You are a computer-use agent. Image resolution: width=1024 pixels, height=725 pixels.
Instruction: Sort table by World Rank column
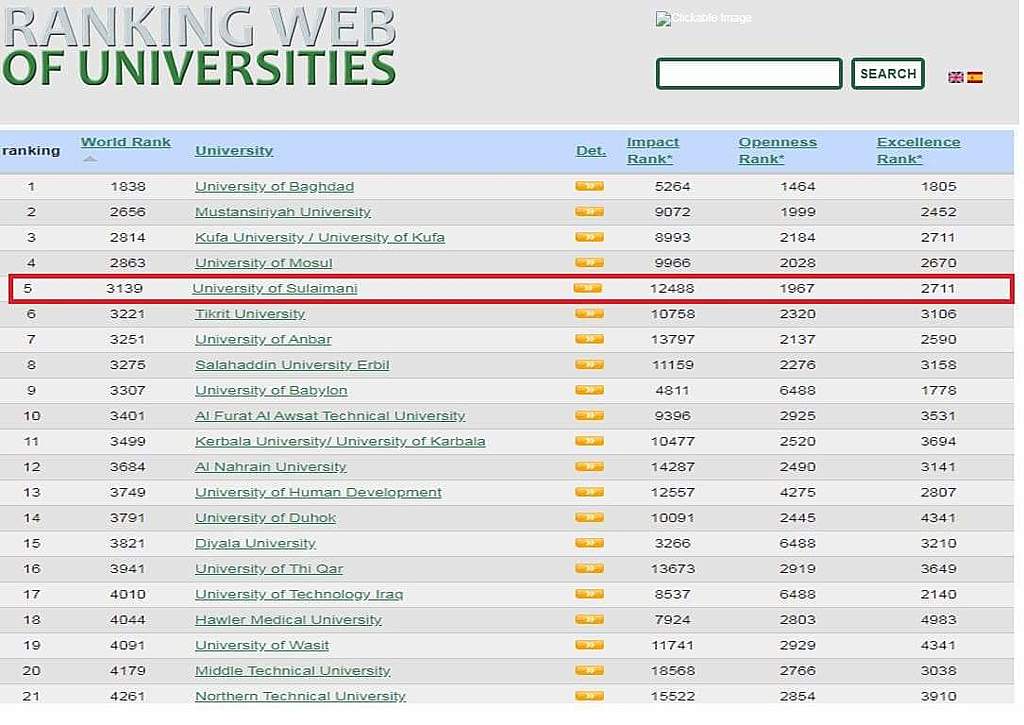tap(125, 142)
